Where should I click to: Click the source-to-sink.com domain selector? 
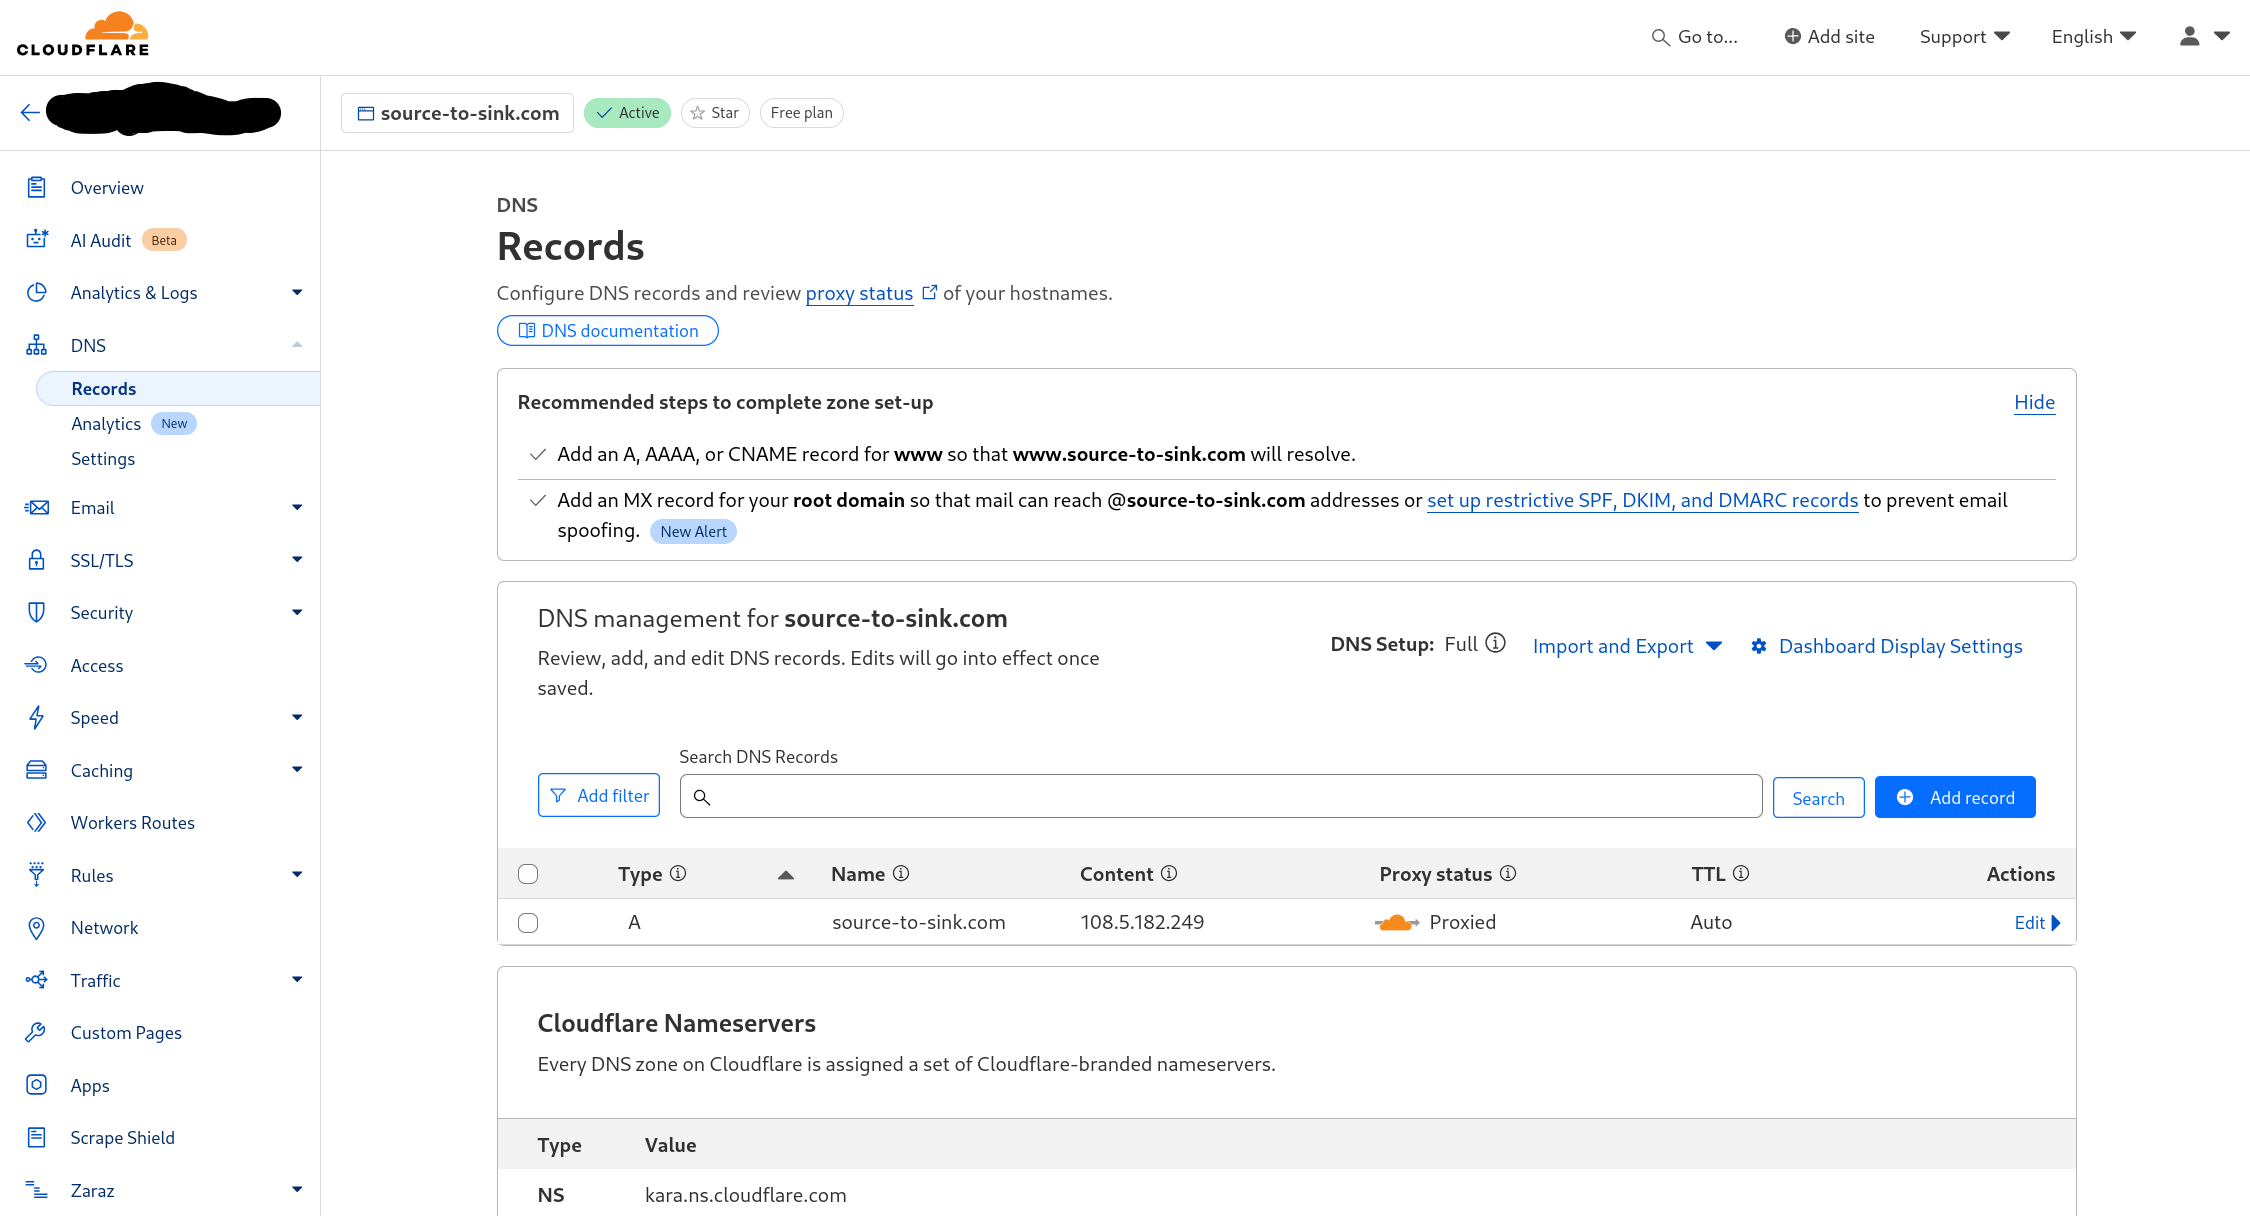[457, 113]
